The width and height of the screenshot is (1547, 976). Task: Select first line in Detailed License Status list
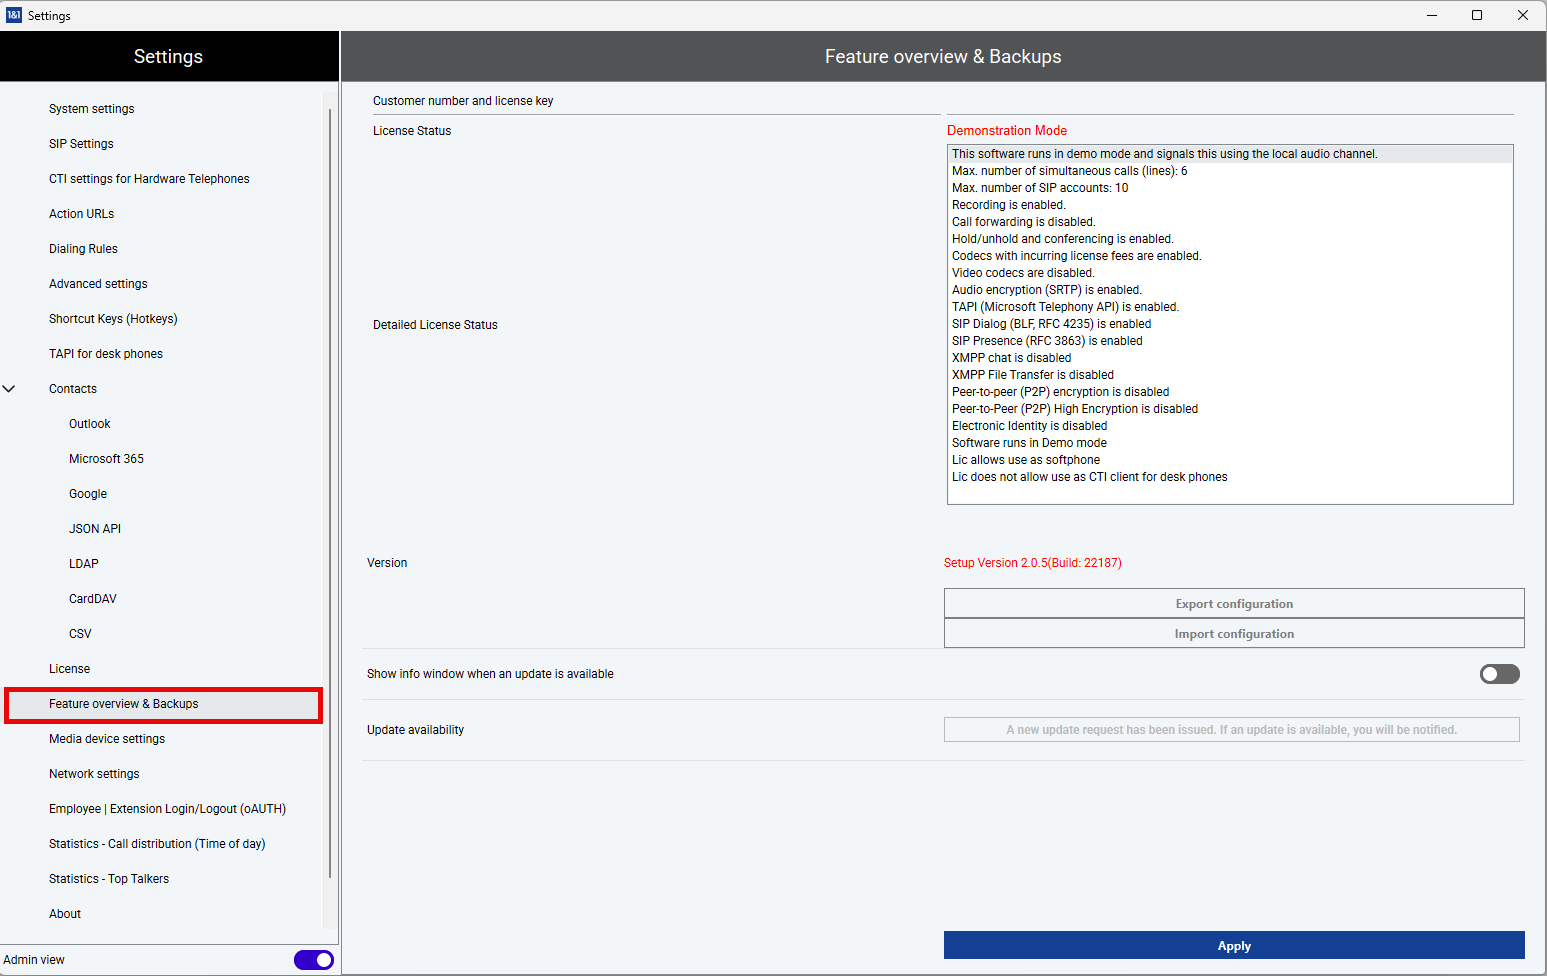(x=1164, y=154)
